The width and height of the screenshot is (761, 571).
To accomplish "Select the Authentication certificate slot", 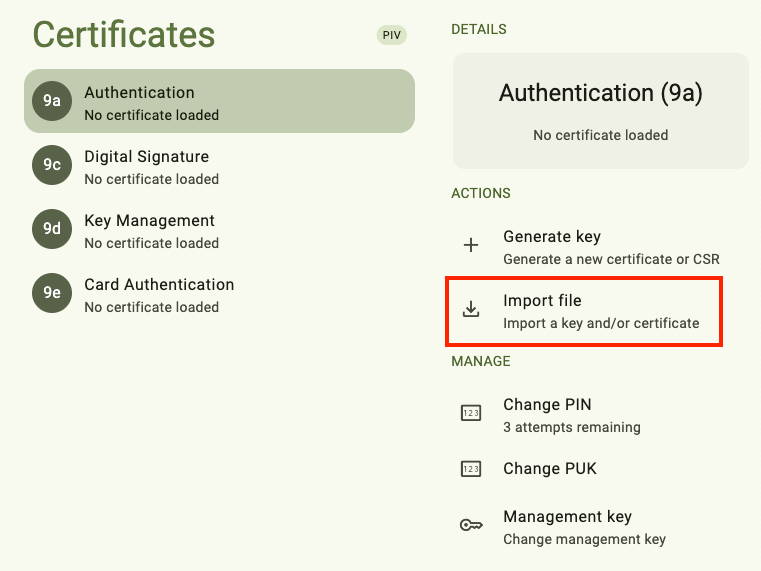I will click(220, 101).
